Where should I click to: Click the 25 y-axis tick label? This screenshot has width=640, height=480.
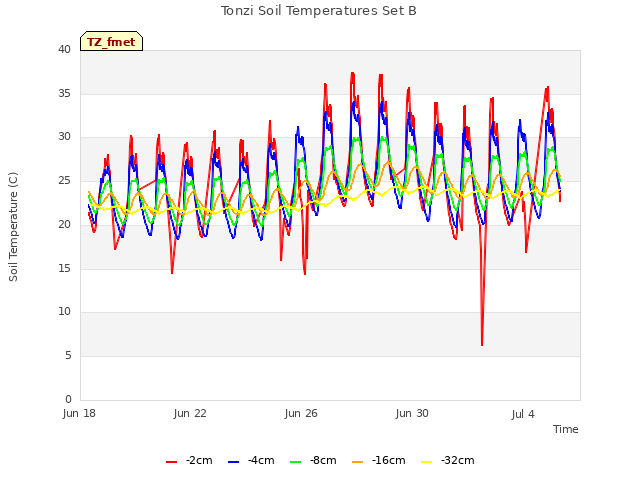click(64, 180)
